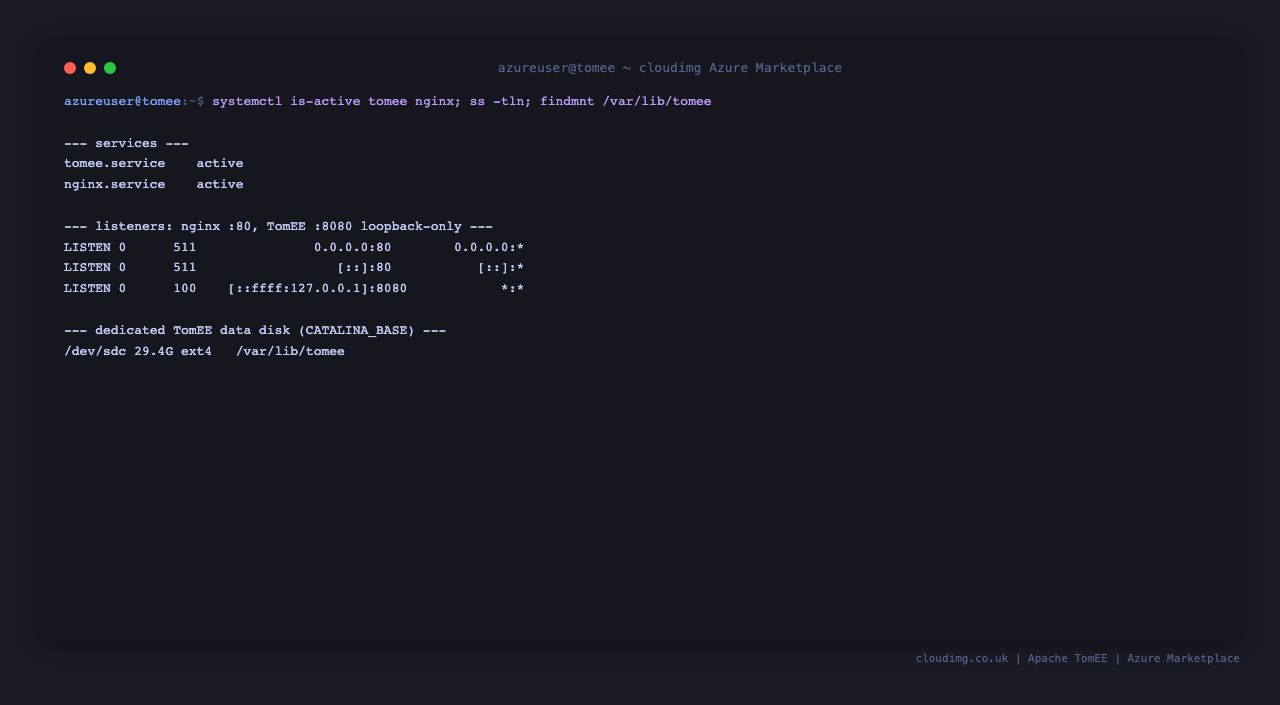Click the '/dev/sdc' device name
Screen dimensions: 1280x705
[95, 351]
